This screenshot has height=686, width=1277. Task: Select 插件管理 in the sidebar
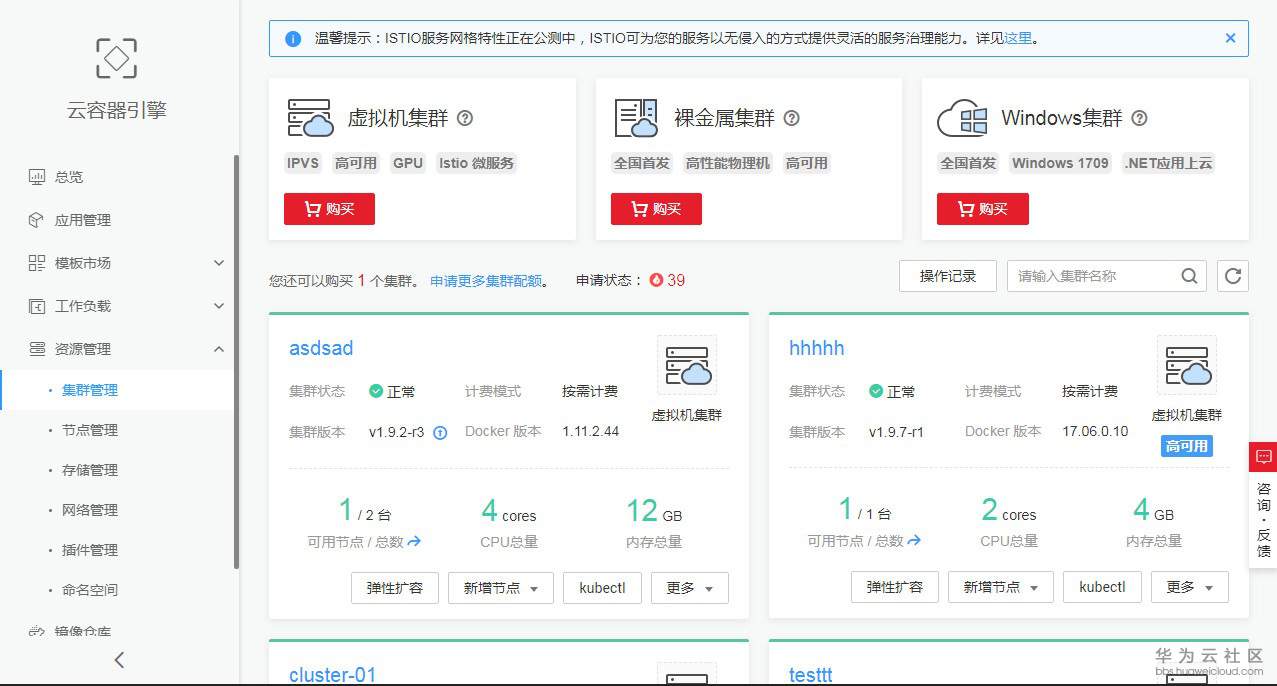90,550
